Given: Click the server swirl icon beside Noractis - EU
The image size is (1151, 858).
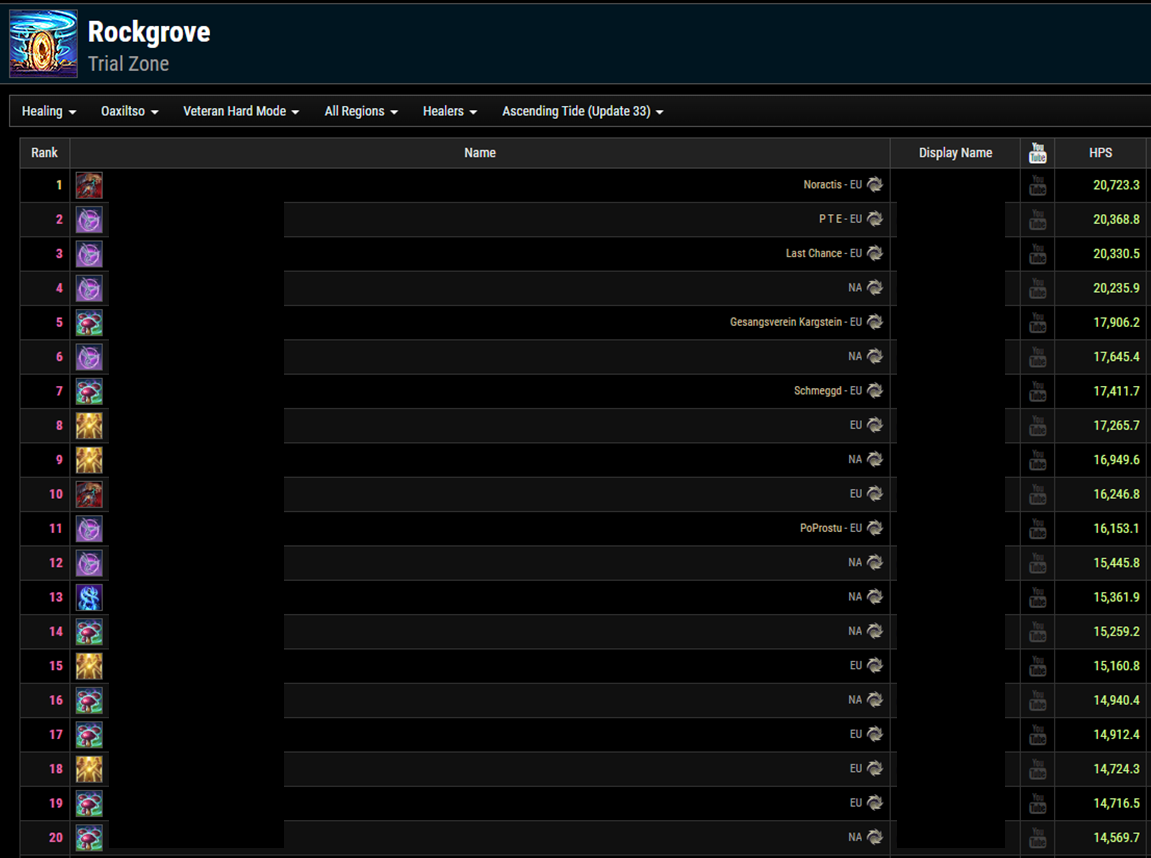Looking at the screenshot, I should point(875,184).
